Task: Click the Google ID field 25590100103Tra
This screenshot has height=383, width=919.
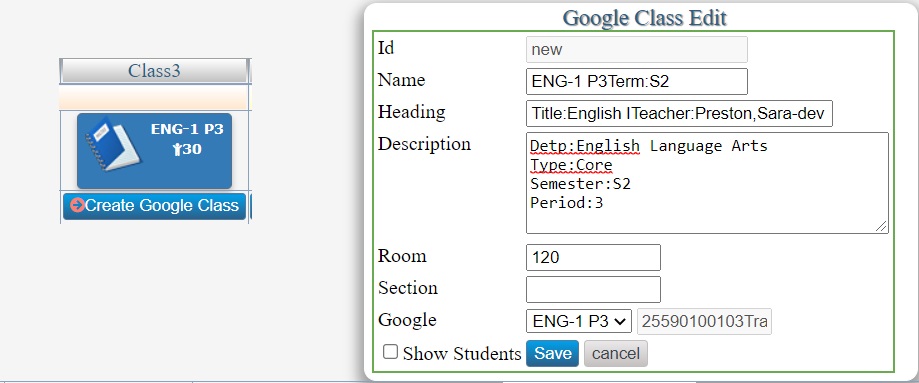Action: click(x=704, y=321)
